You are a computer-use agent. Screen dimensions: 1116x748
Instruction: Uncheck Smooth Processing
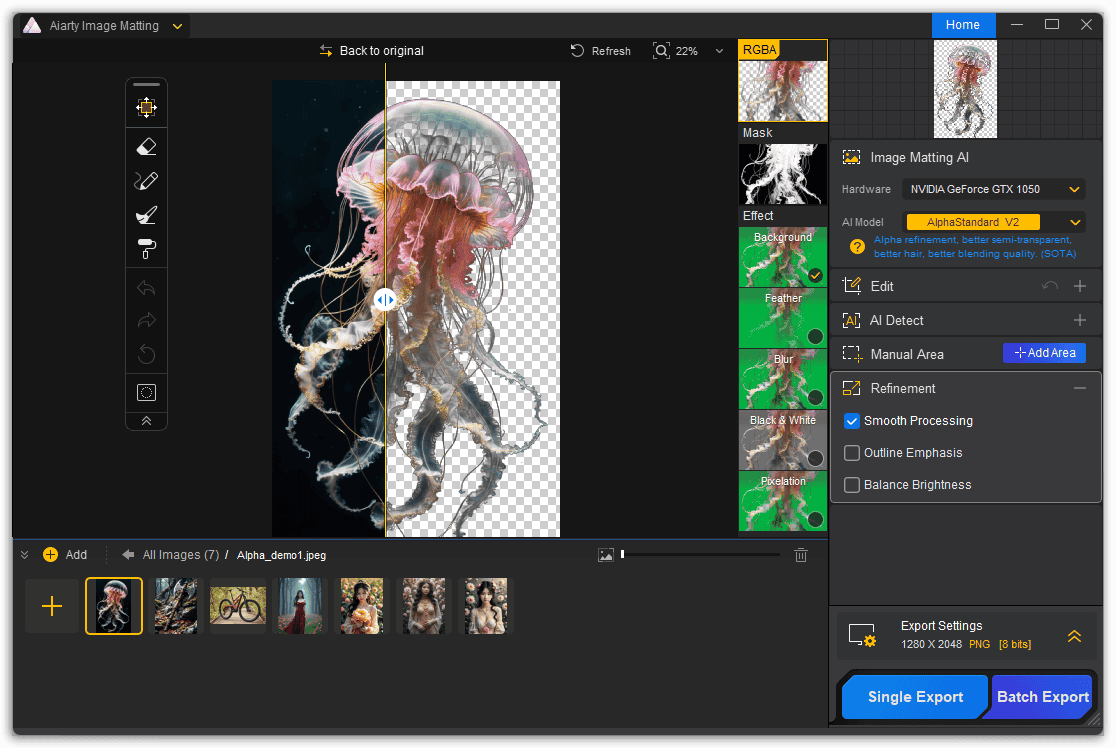(852, 421)
